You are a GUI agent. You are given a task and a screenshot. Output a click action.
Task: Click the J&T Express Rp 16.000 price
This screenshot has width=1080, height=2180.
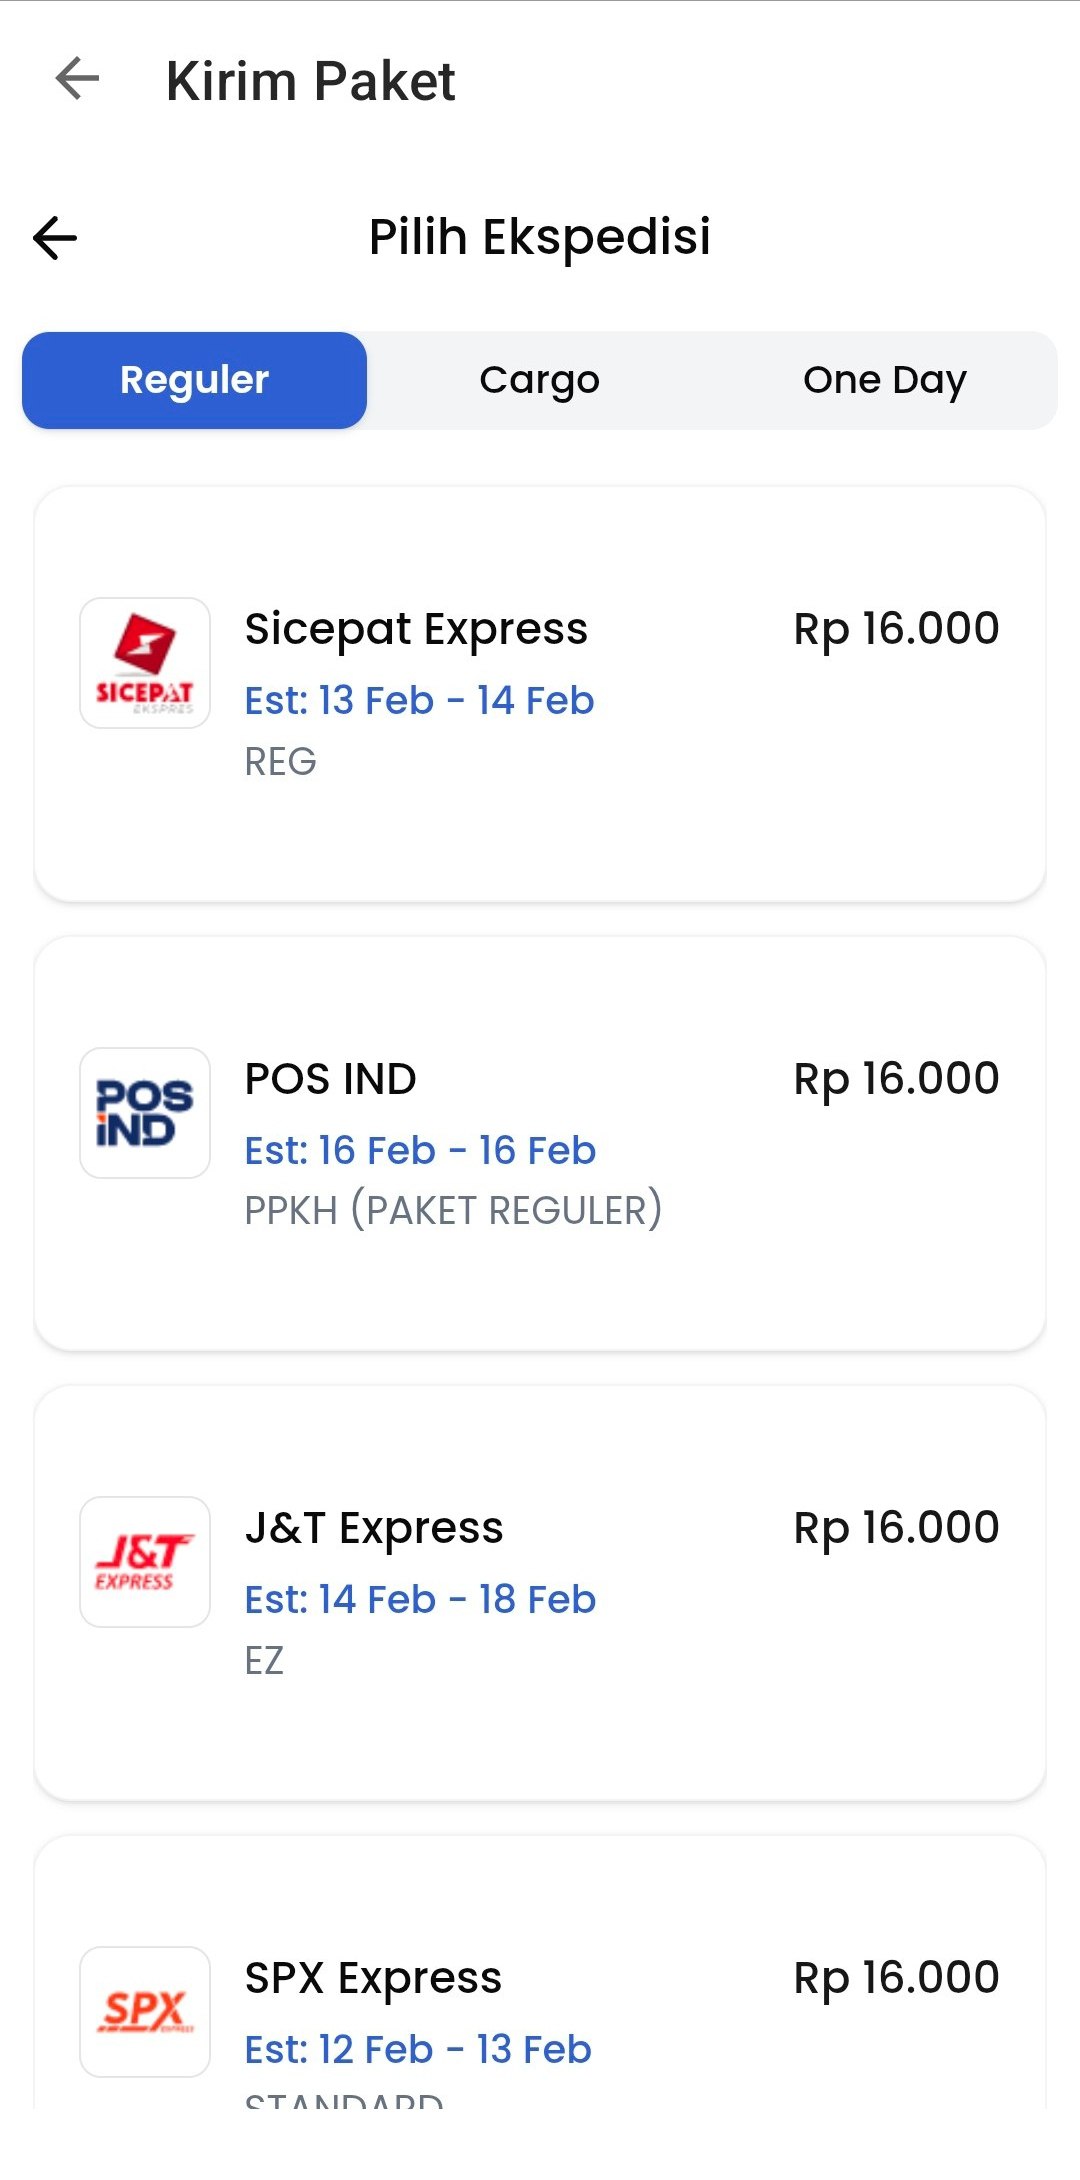896,1528
